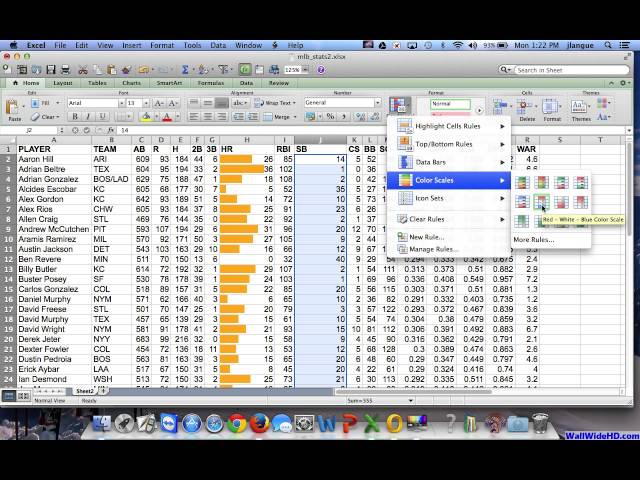Open Excel from the Dock X icon
The image size is (640, 480).
point(371,423)
